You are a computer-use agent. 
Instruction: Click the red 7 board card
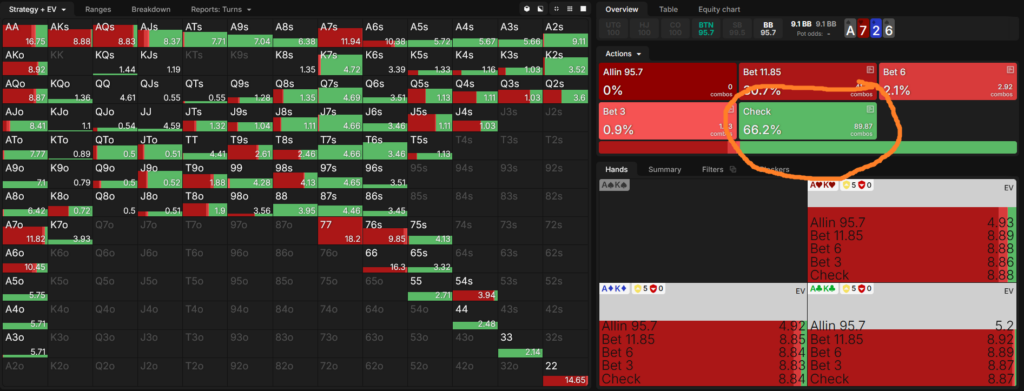(x=863, y=29)
